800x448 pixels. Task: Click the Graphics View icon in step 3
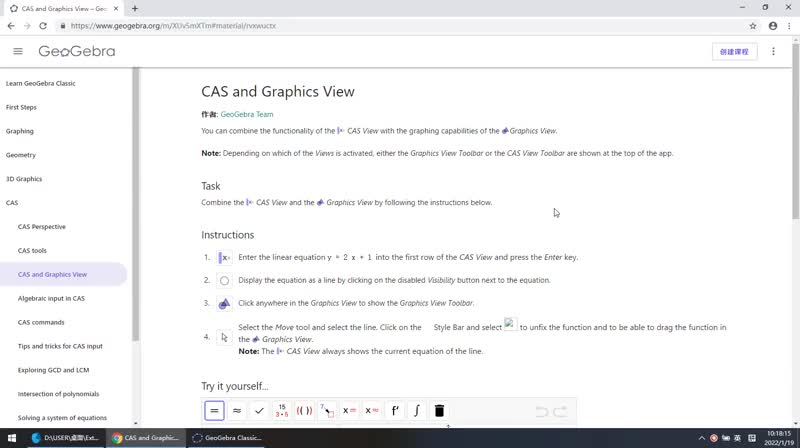[x=224, y=304]
